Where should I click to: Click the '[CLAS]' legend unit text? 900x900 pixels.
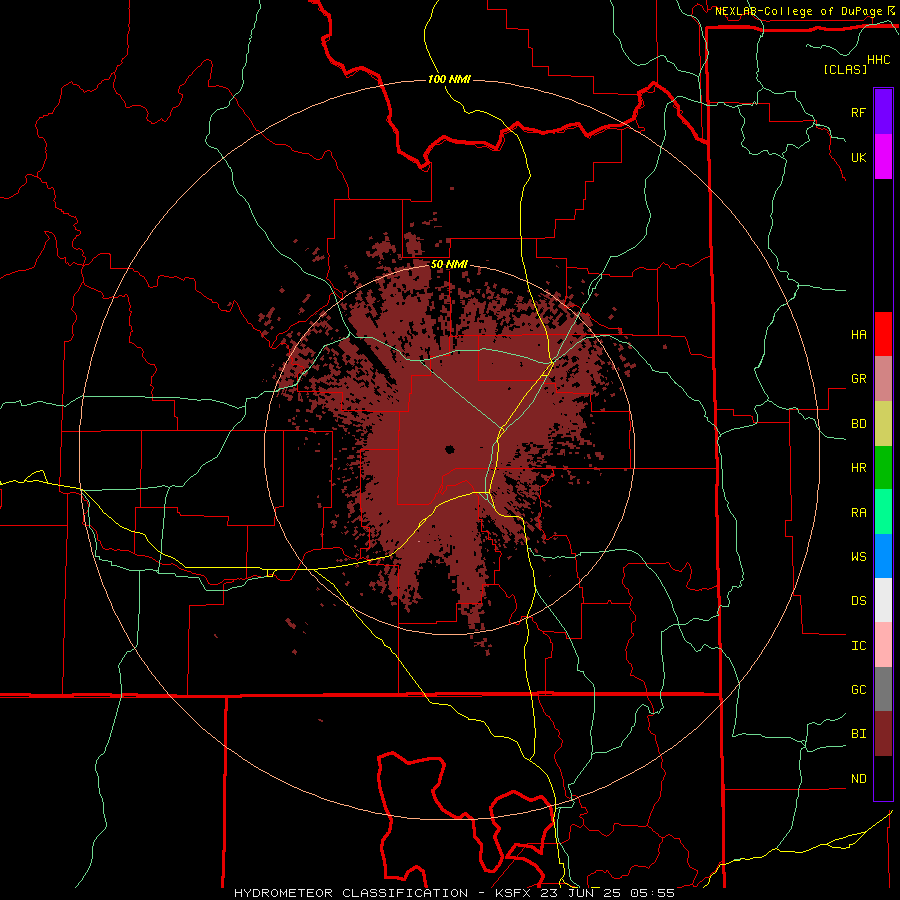coord(845,69)
